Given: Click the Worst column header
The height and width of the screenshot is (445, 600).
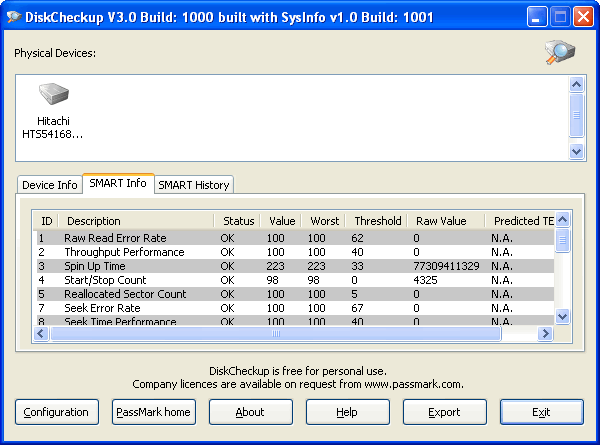Looking at the screenshot, I should coord(323,221).
